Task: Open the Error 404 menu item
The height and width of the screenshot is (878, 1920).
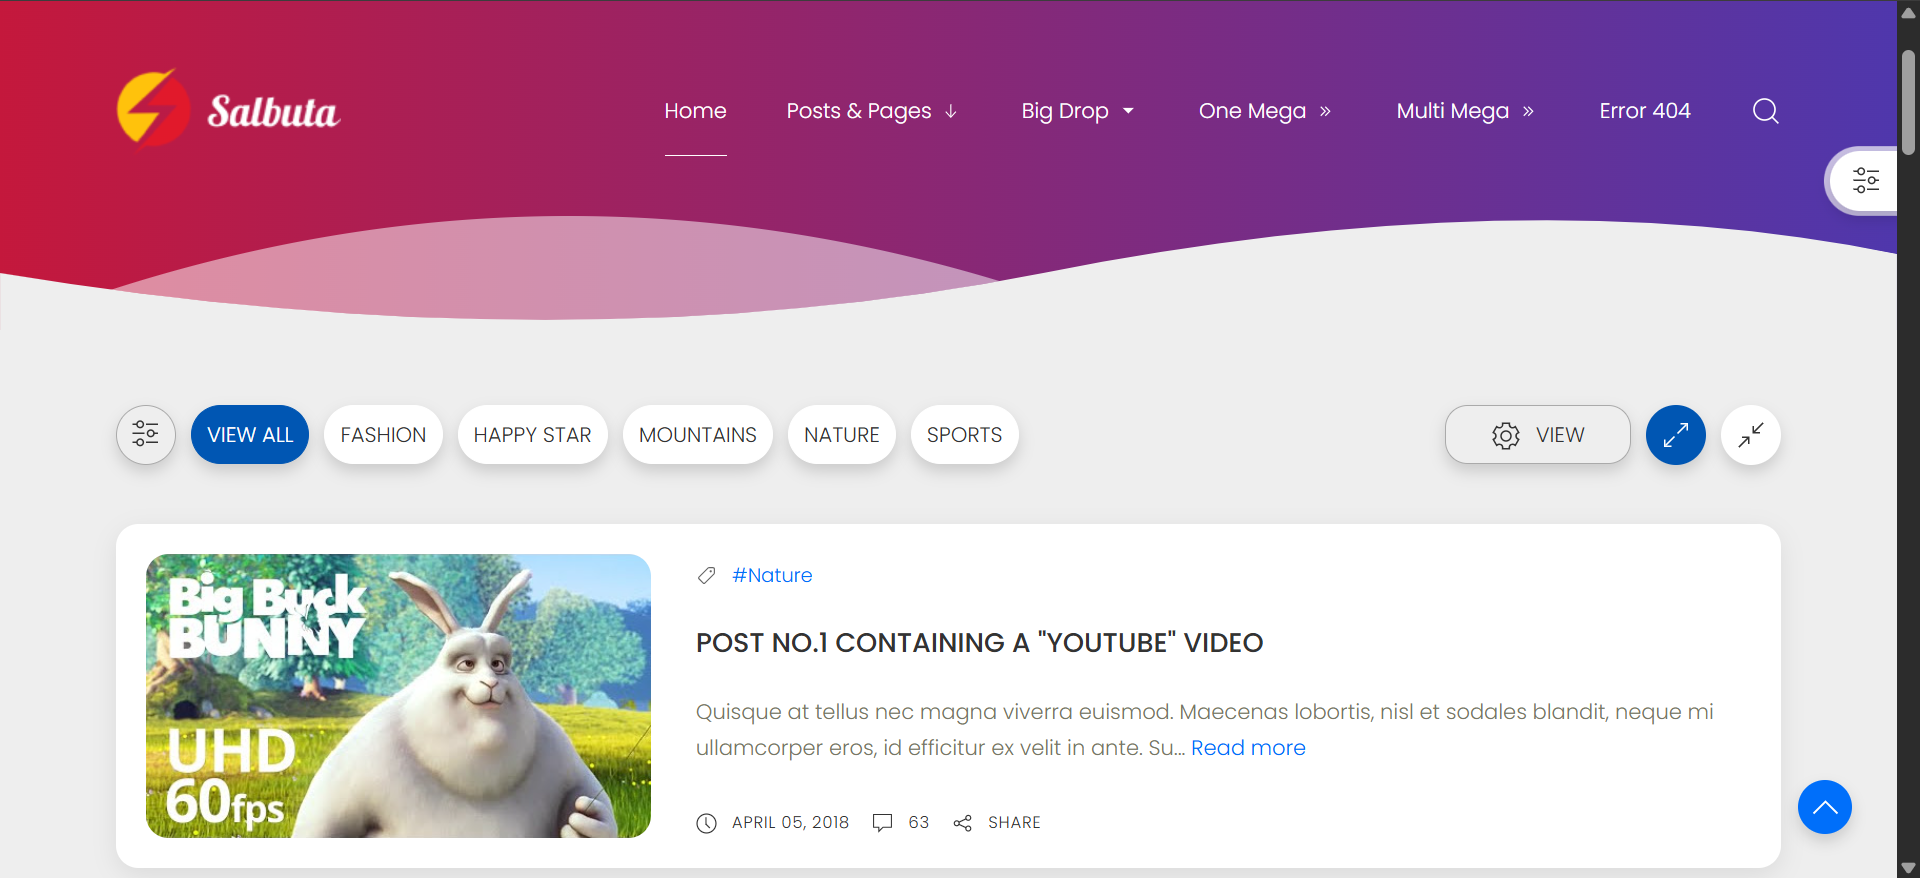Action: pyautogui.click(x=1645, y=111)
